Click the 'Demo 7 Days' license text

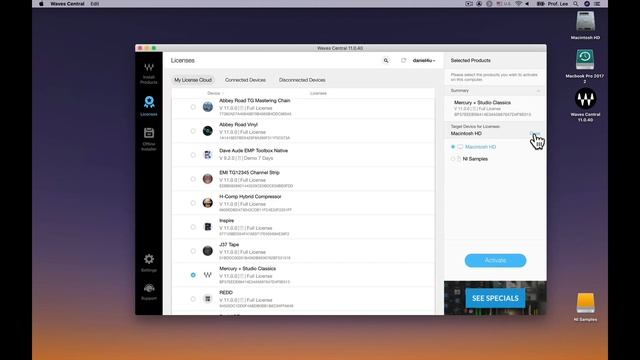point(258,158)
